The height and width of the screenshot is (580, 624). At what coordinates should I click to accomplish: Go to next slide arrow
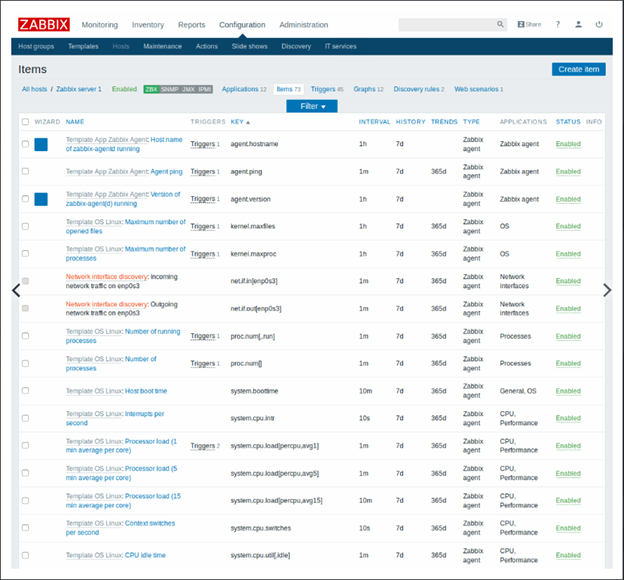(x=607, y=290)
